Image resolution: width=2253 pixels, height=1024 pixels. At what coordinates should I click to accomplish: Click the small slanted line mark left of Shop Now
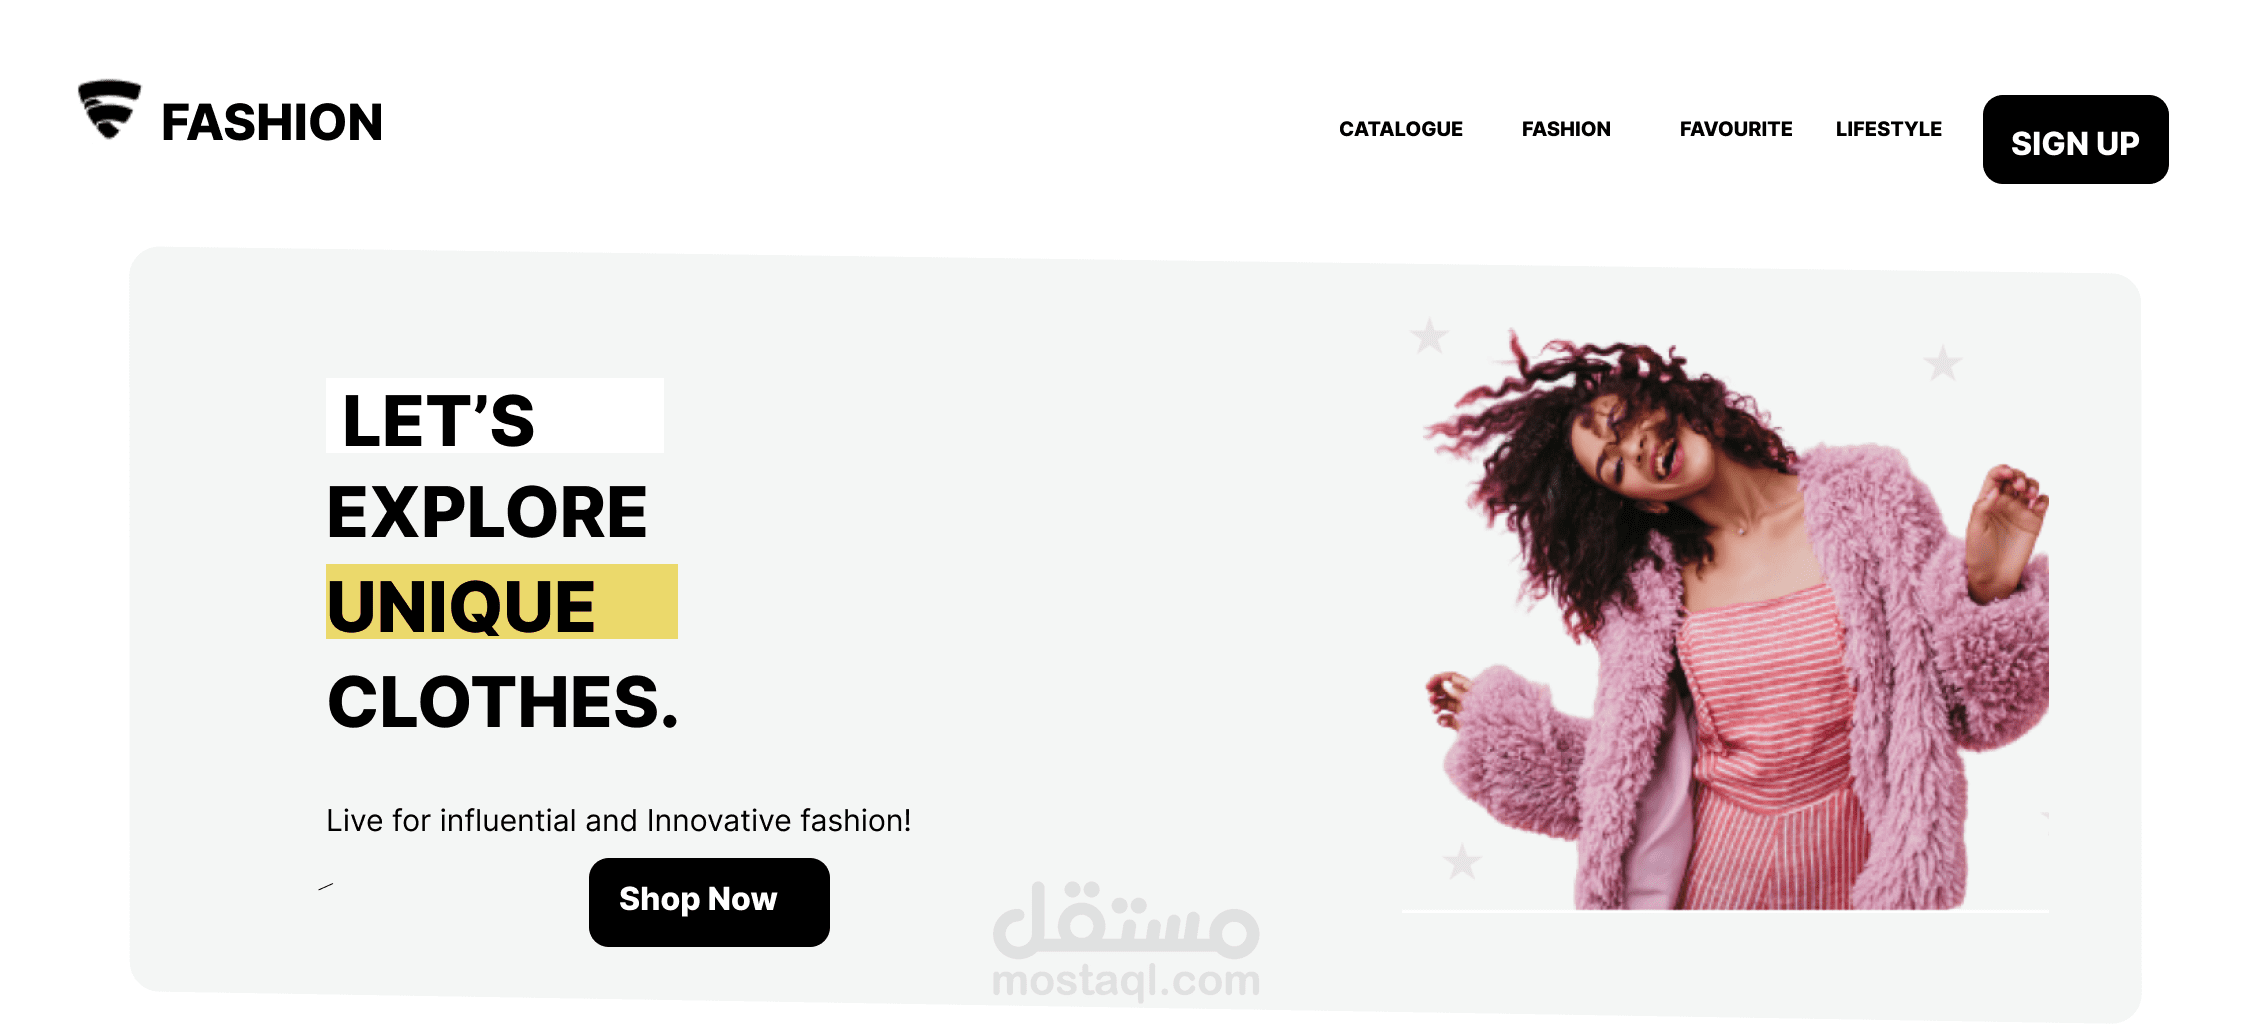[326, 886]
